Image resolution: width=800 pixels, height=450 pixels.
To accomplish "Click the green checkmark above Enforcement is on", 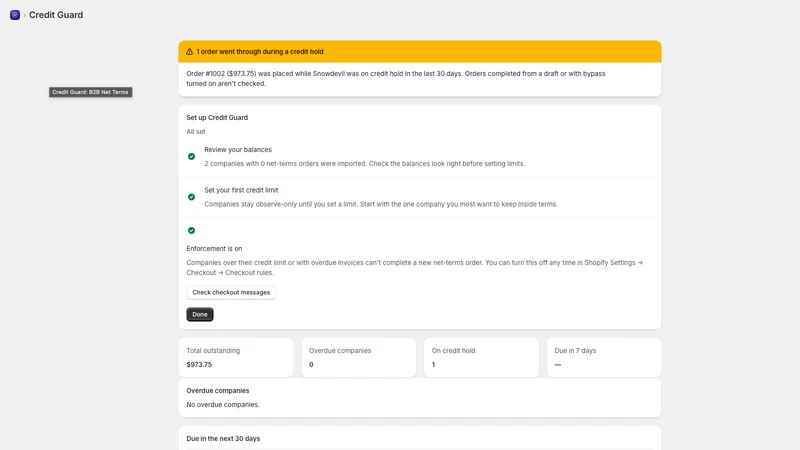I will tap(191, 231).
